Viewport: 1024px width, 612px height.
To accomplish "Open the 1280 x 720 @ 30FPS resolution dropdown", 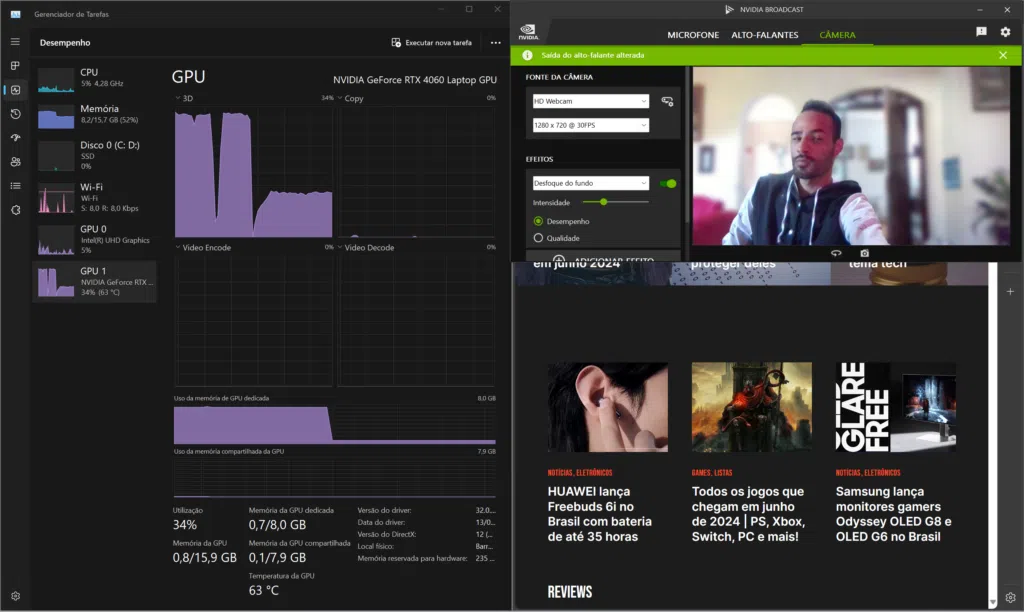I will coord(590,125).
